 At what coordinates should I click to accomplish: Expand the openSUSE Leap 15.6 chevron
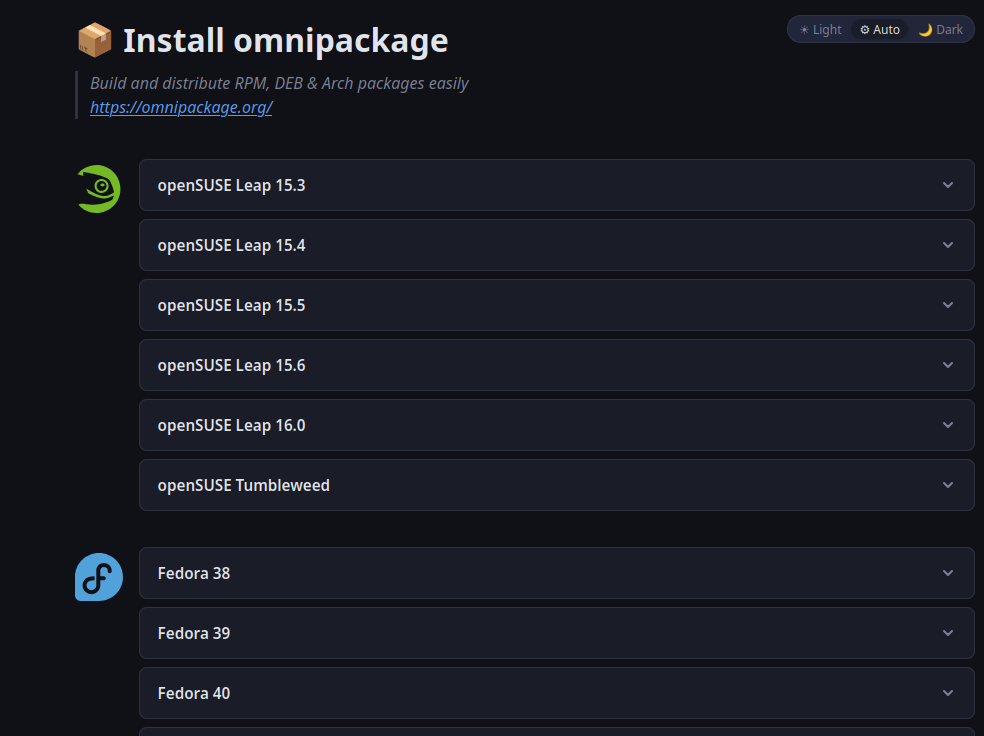(948, 365)
